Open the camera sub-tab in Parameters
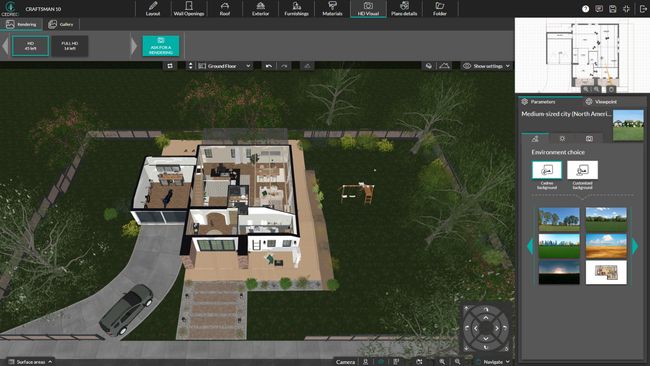Screen dimensions: 650x366 tap(589, 138)
